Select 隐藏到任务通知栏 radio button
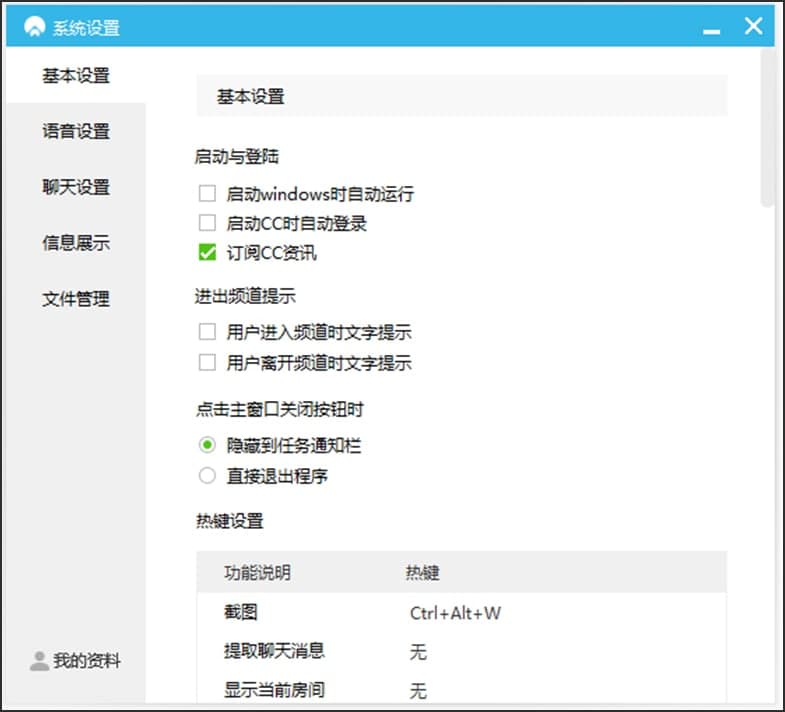This screenshot has width=785, height=712. click(x=207, y=446)
